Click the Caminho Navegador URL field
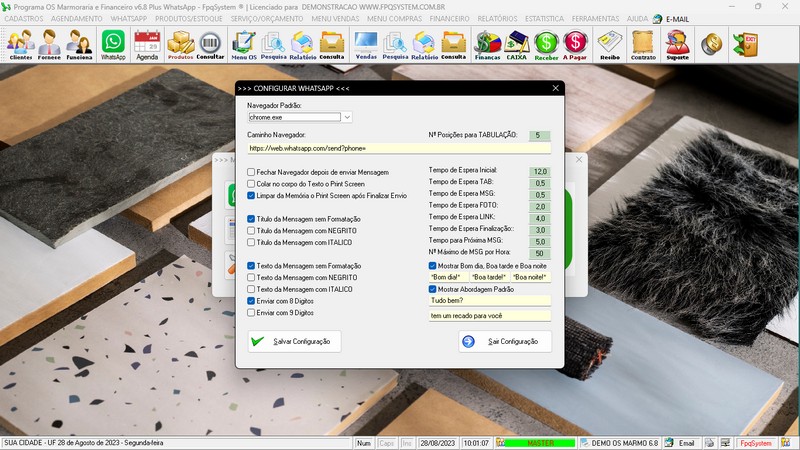Screen dimensions: 800x450 [x=399, y=148]
